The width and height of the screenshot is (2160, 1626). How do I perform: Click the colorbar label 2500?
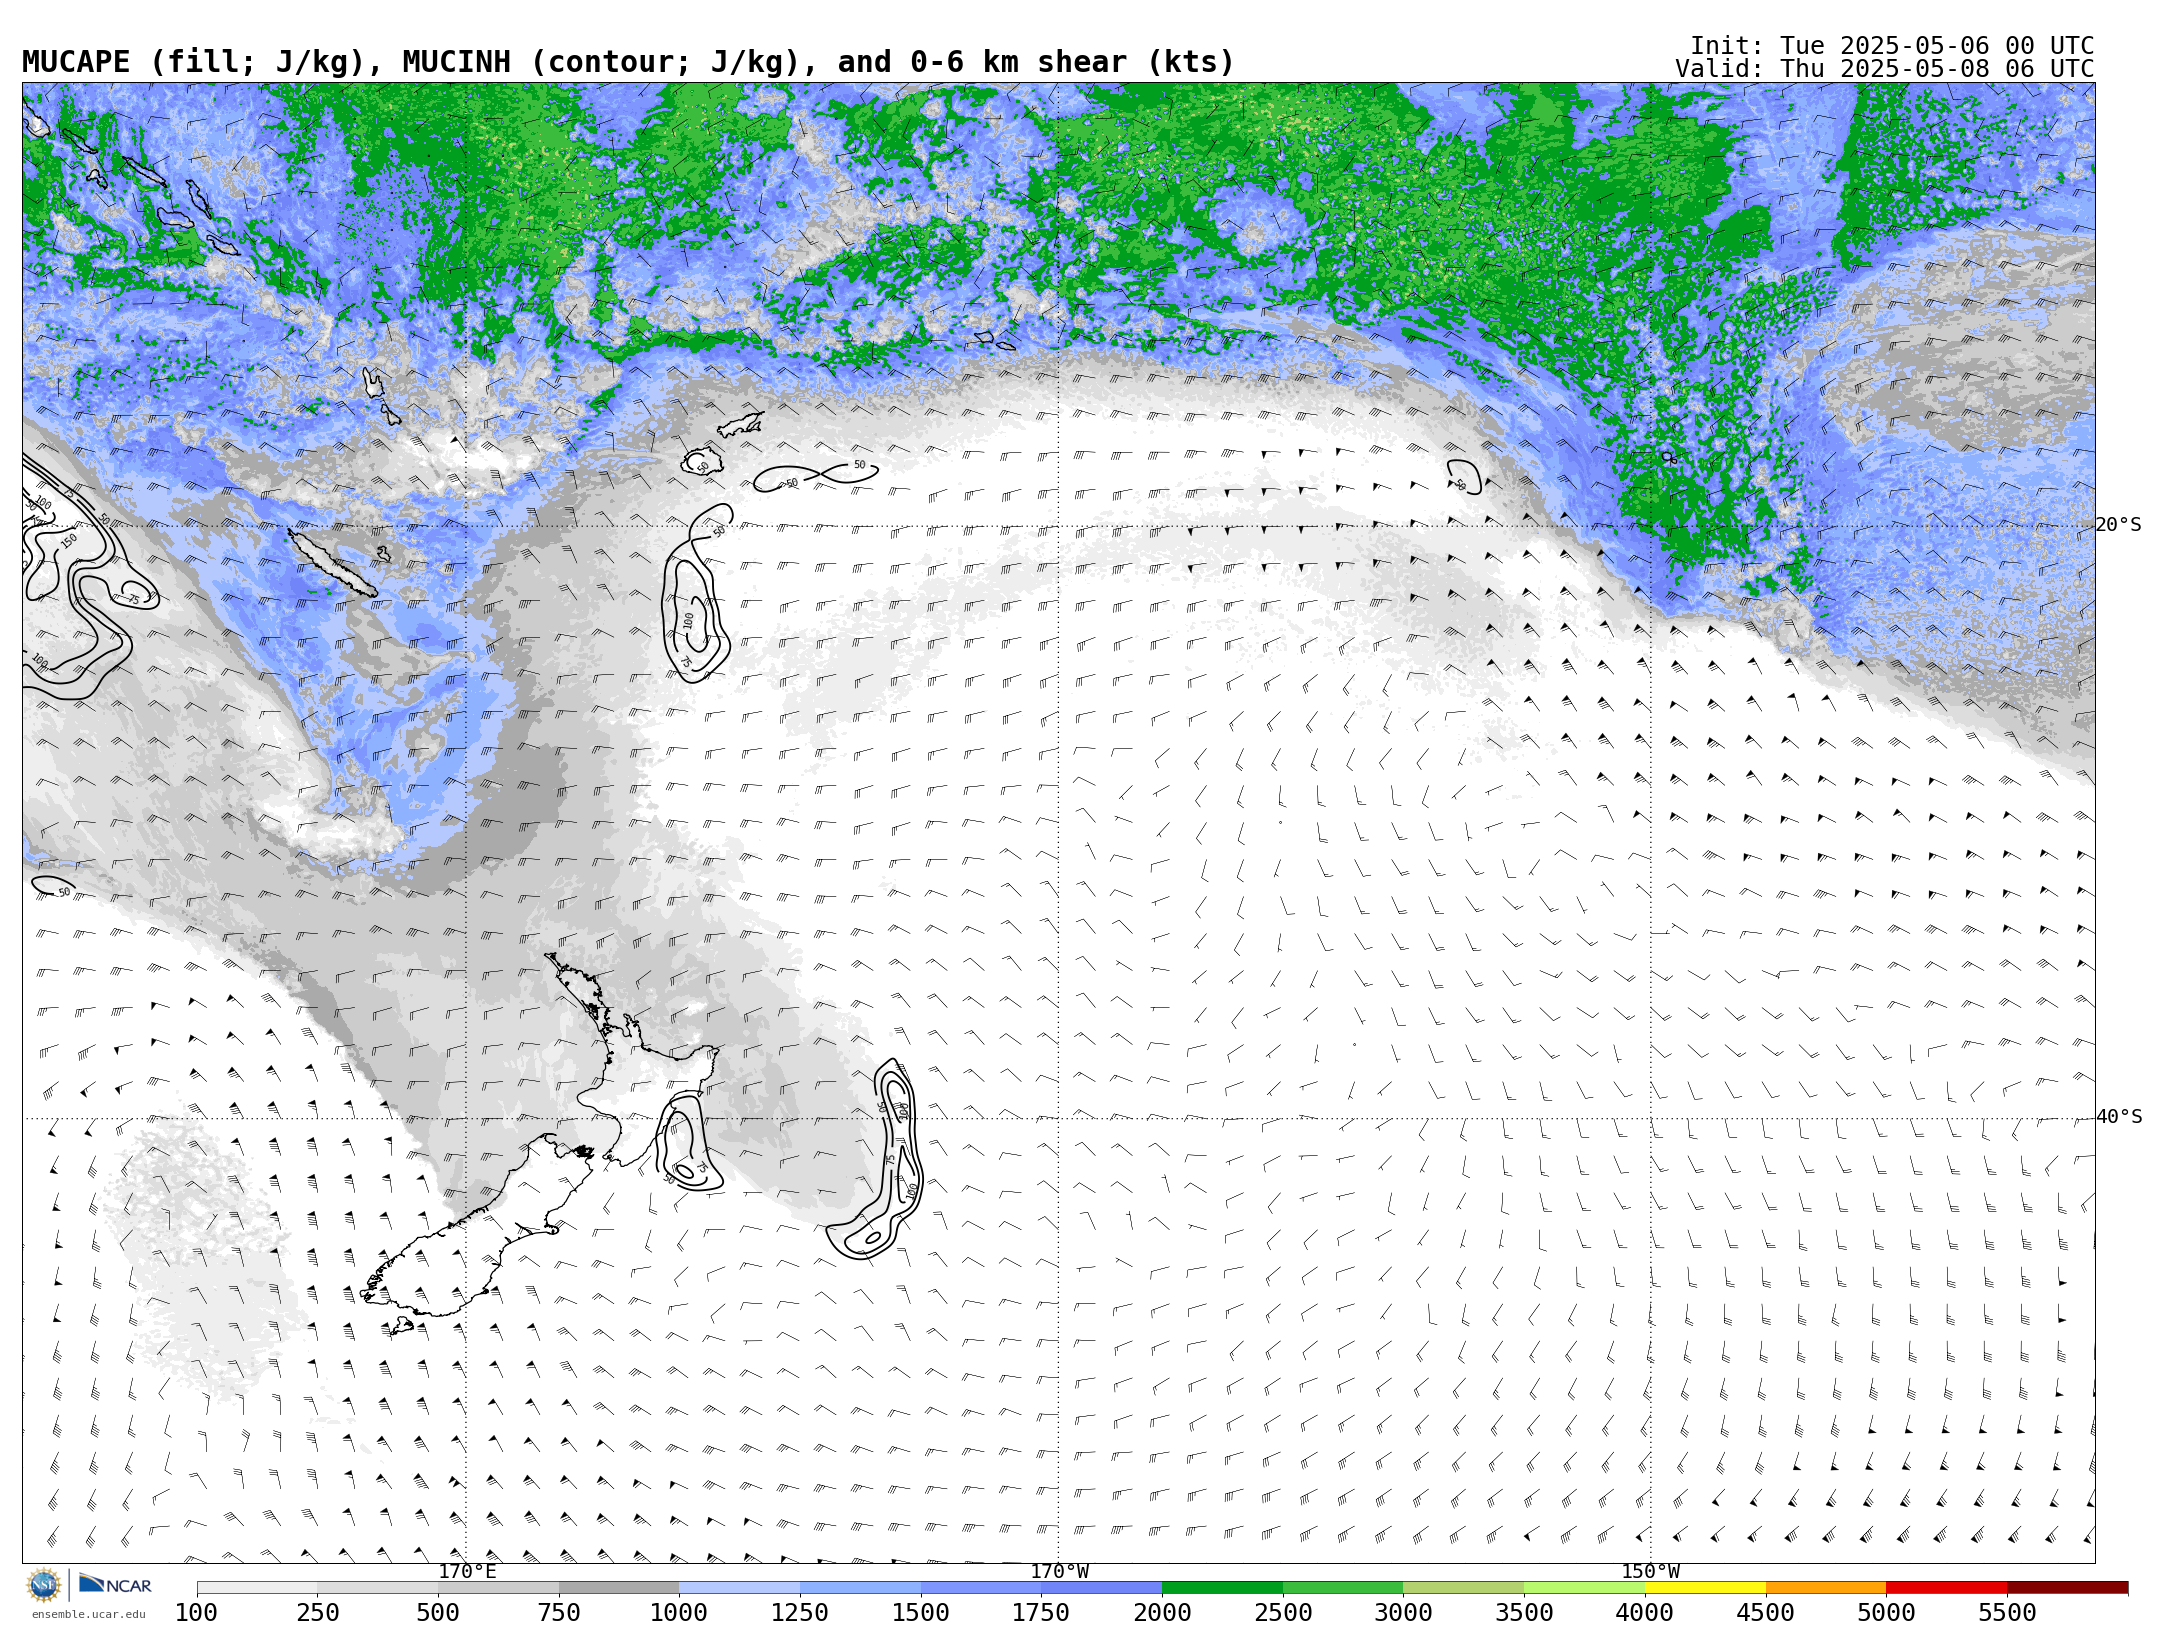1283,1613
